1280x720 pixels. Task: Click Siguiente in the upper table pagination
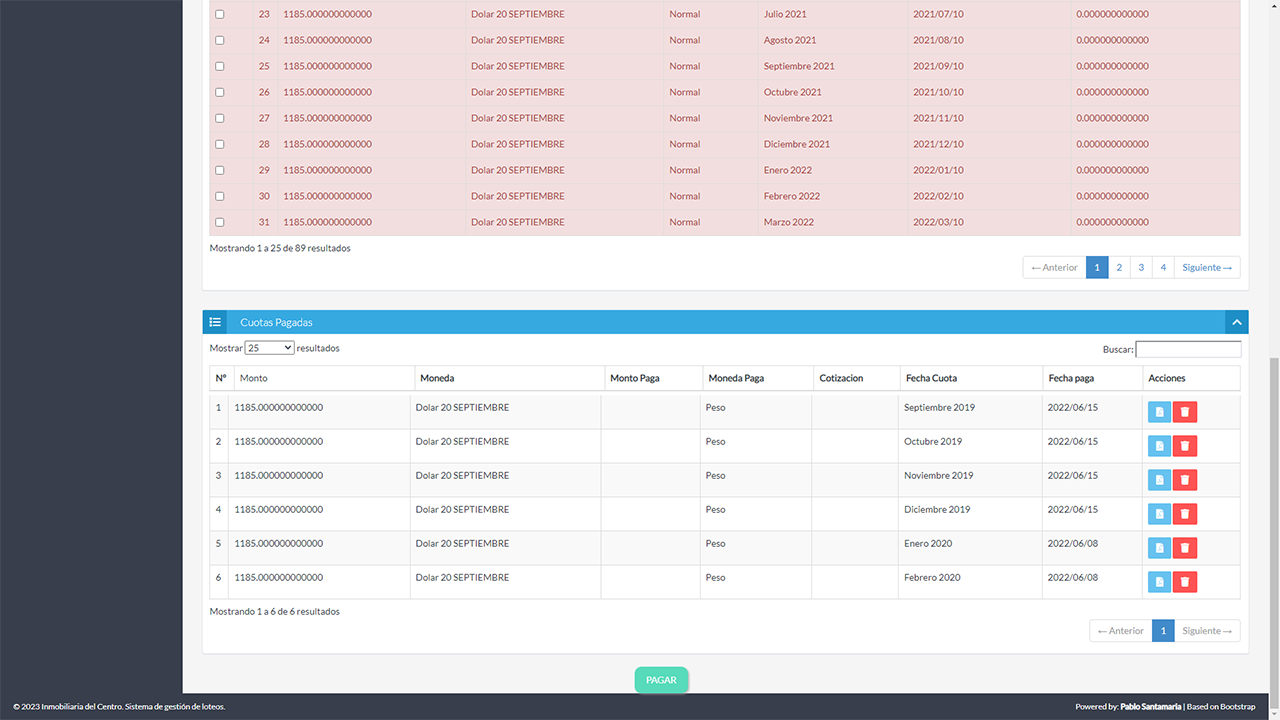(1207, 267)
